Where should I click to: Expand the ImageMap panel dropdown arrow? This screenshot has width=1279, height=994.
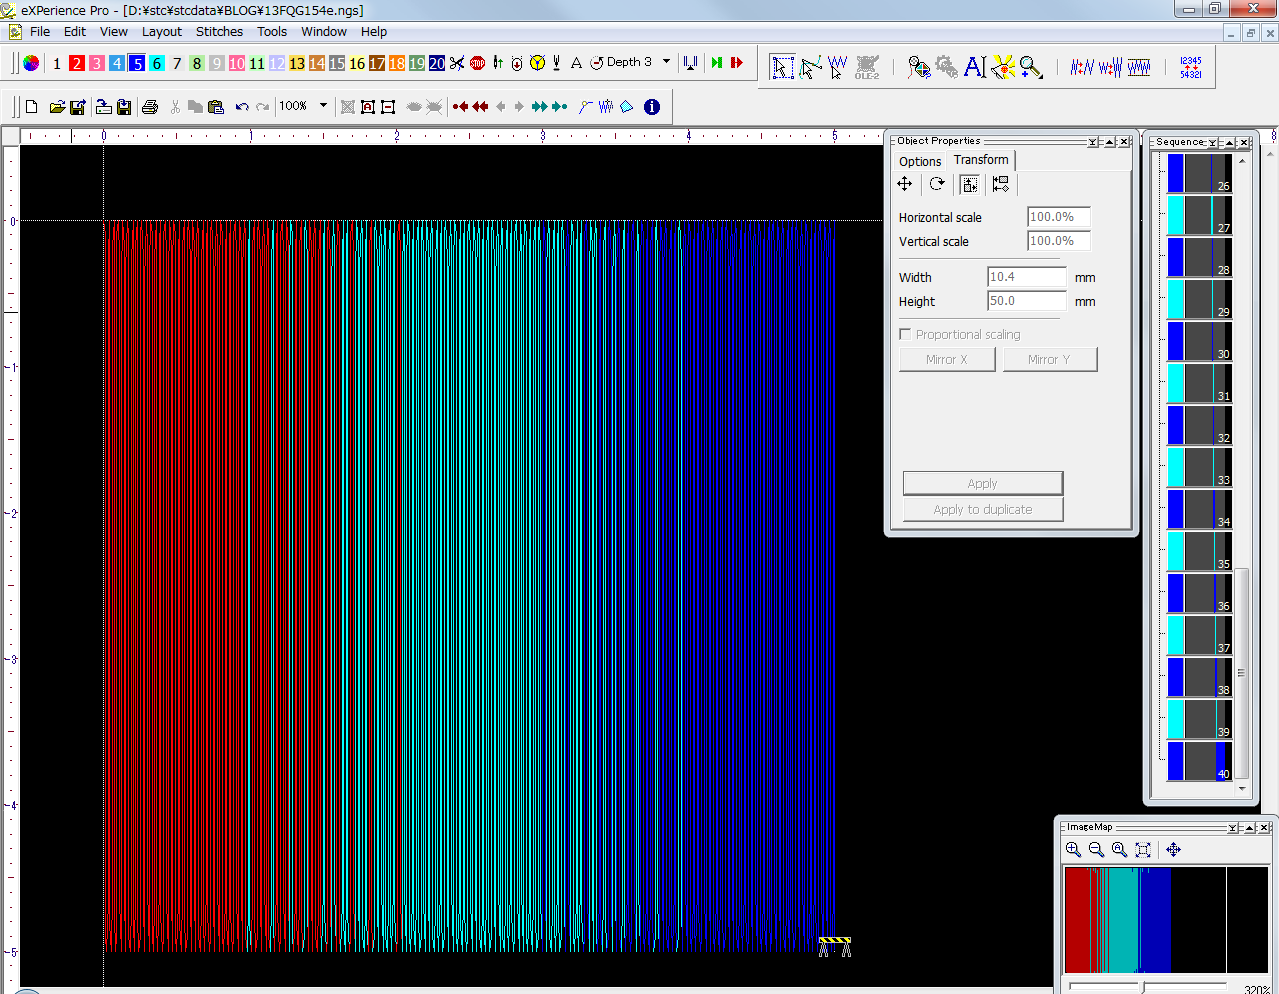[x=1233, y=827]
